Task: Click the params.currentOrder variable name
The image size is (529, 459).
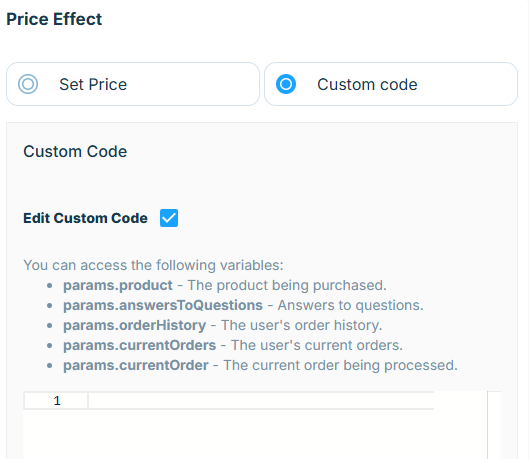Action: click(136, 365)
